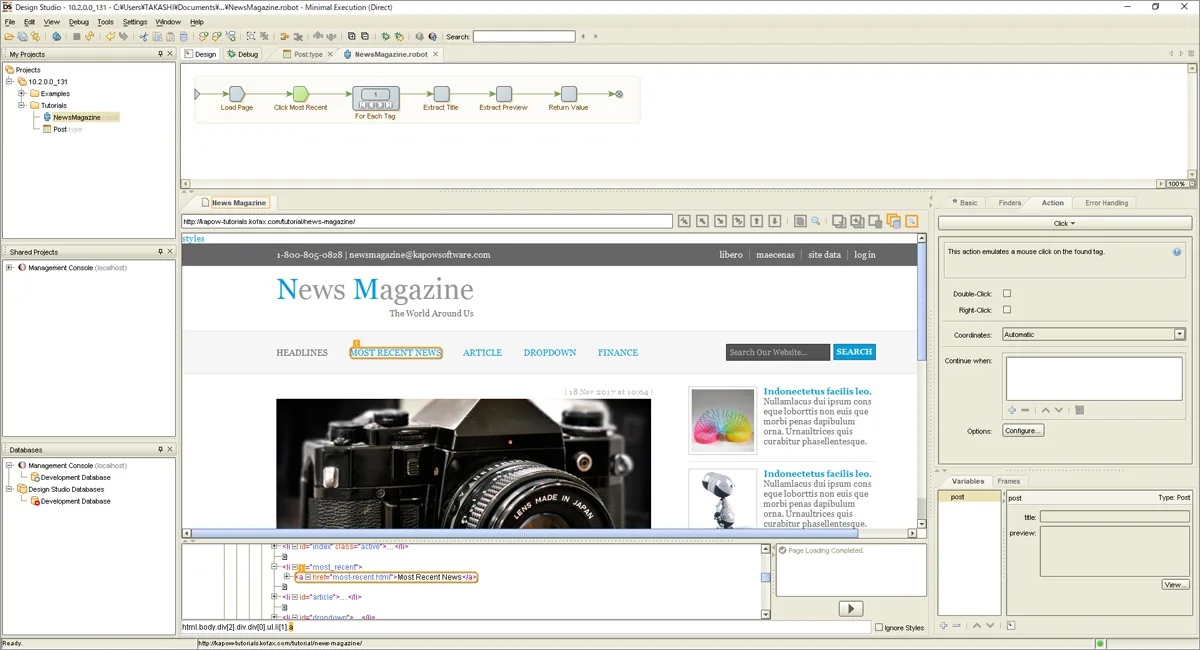Click the FINANCE navigation link
Screen dimensions: 1200x650
pyautogui.click(x=618, y=353)
